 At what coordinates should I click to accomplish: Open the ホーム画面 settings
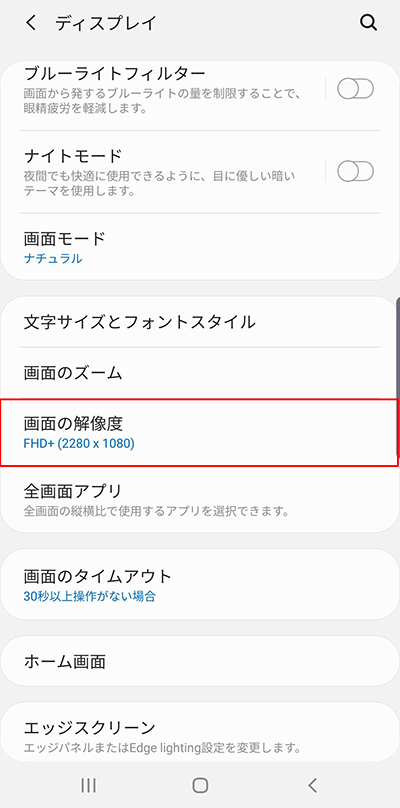coord(200,661)
